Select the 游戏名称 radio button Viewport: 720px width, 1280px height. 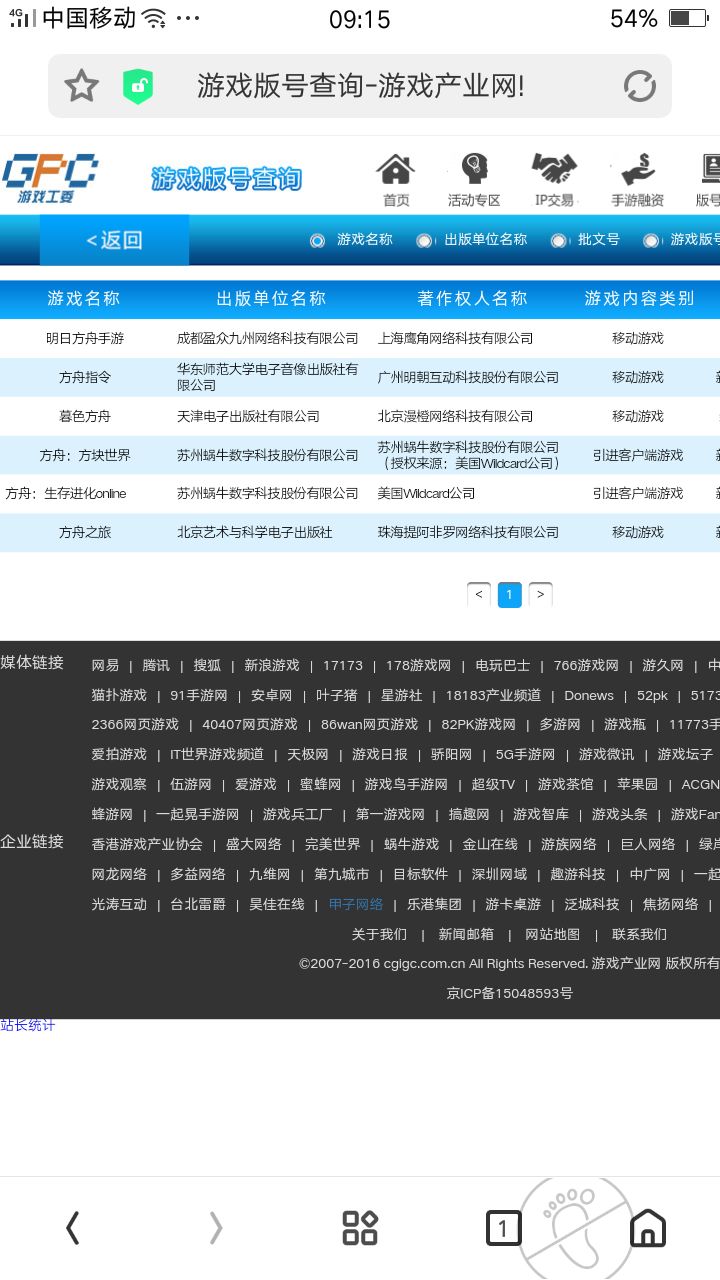[318, 240]
